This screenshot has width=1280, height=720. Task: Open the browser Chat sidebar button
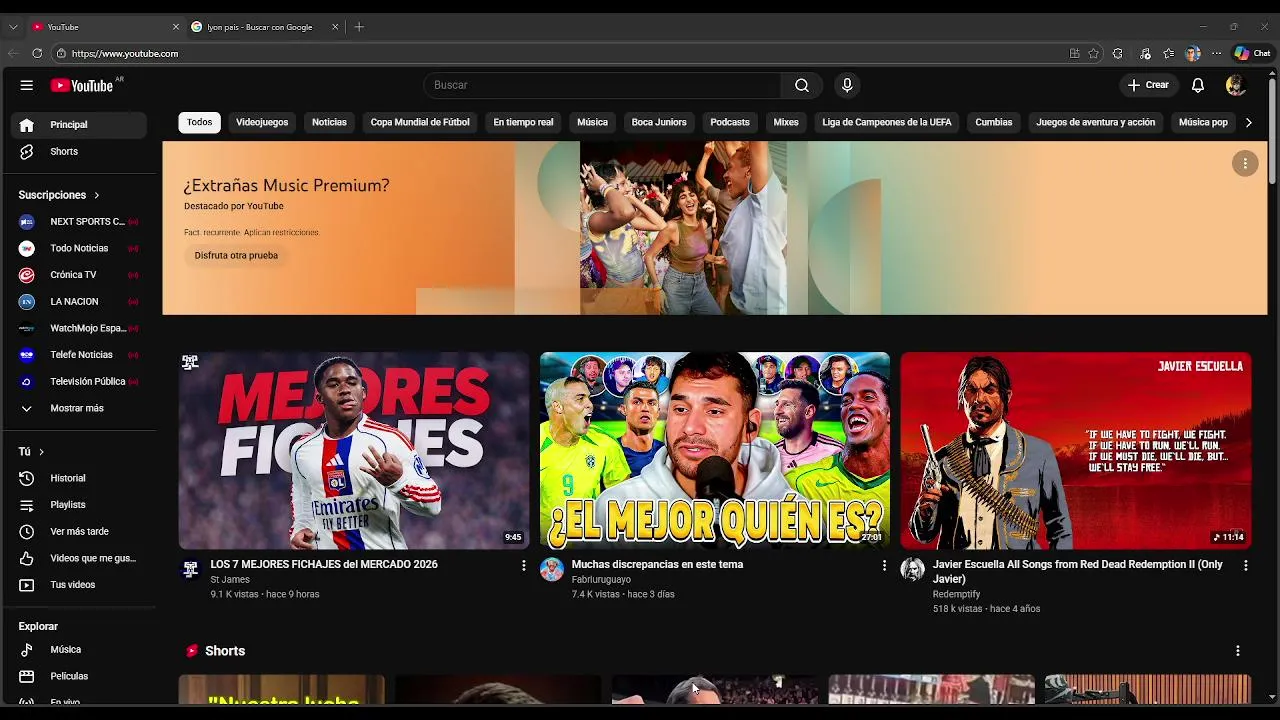point(1251,54)
